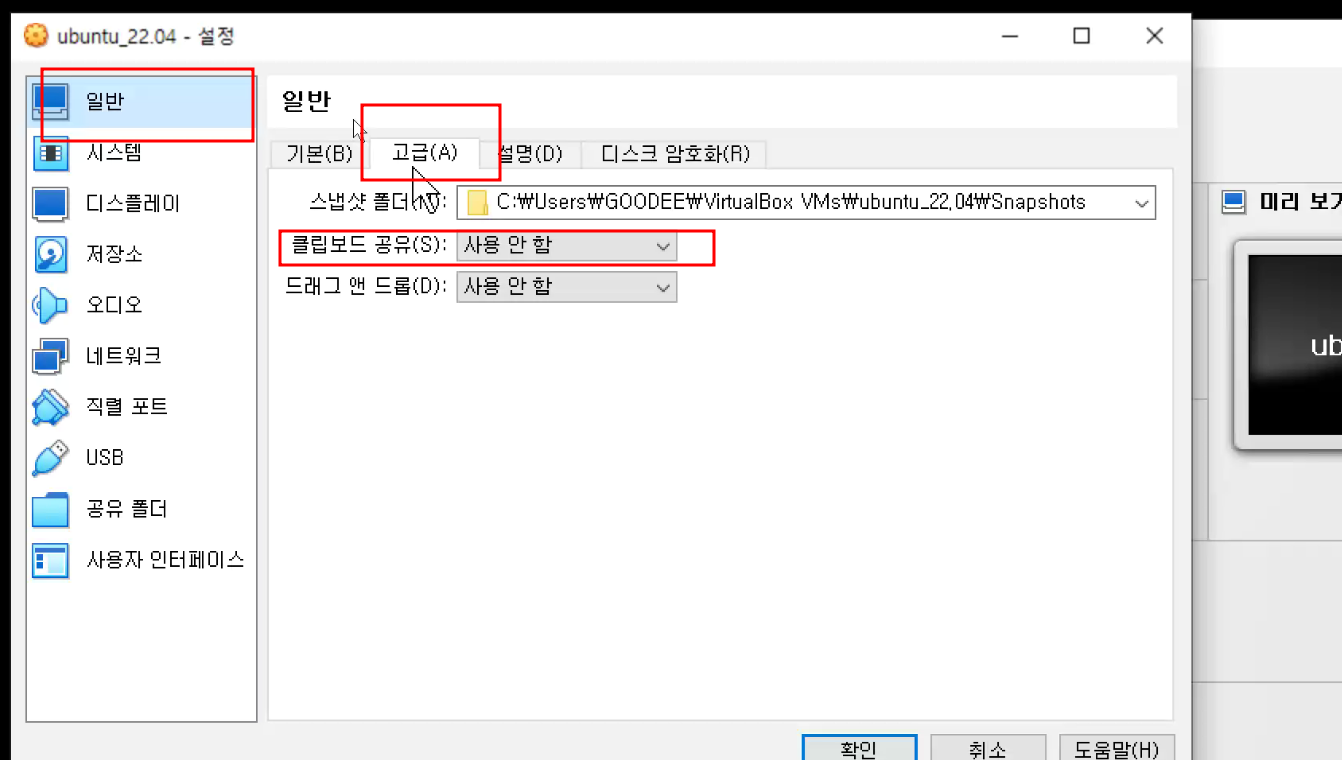
Task: Select the 일반 (General) monitor icon
Action: tap(50, 101)
